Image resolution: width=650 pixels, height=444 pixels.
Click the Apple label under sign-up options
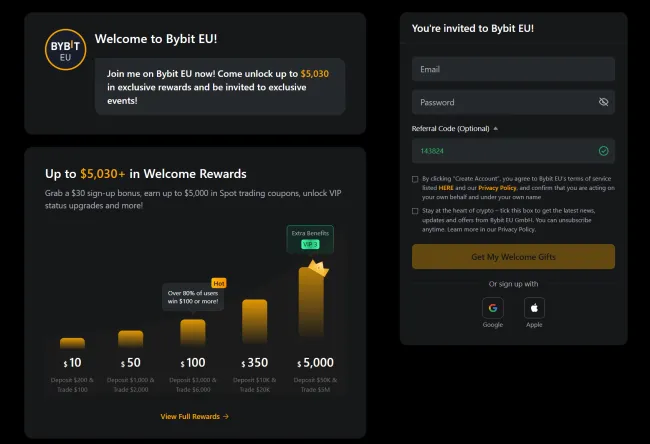(534, 325)
